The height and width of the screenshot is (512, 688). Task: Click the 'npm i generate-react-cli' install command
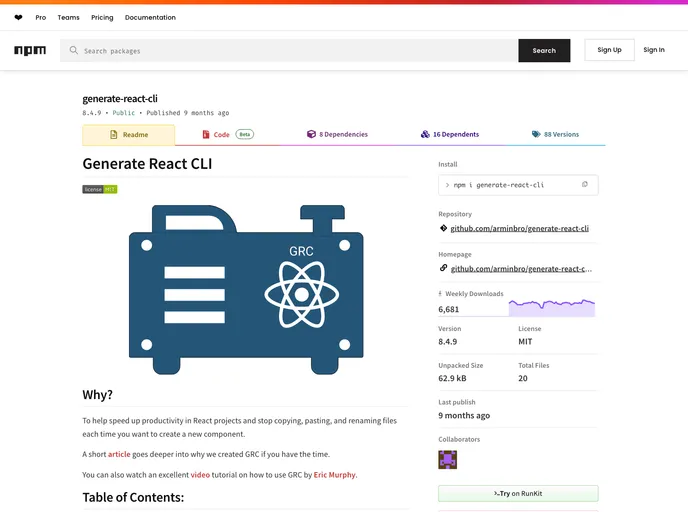coord(498,185)
